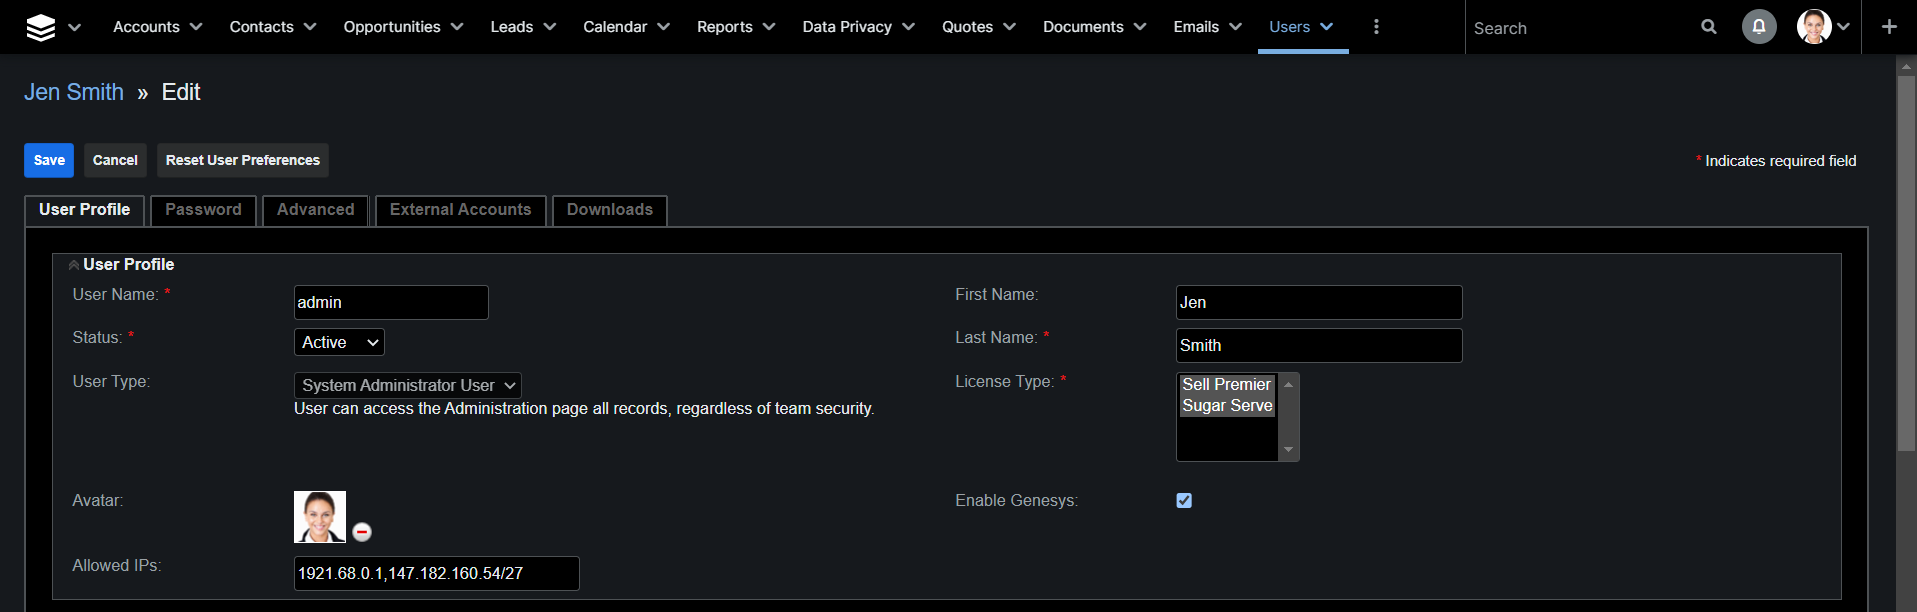Open the User Type dropdown
Viewport: 1917px width, 612px height.
click(x=407, y=385)
